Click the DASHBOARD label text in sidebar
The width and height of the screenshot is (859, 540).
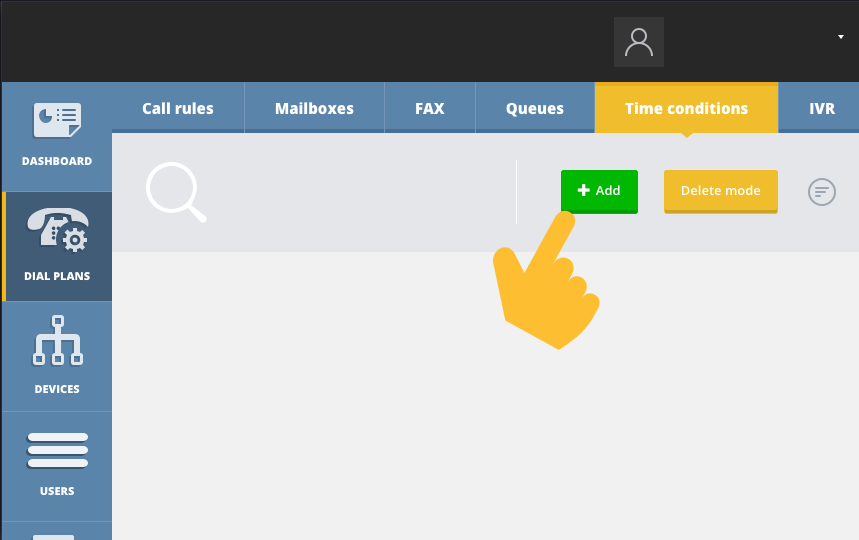(x=57, y=161)
